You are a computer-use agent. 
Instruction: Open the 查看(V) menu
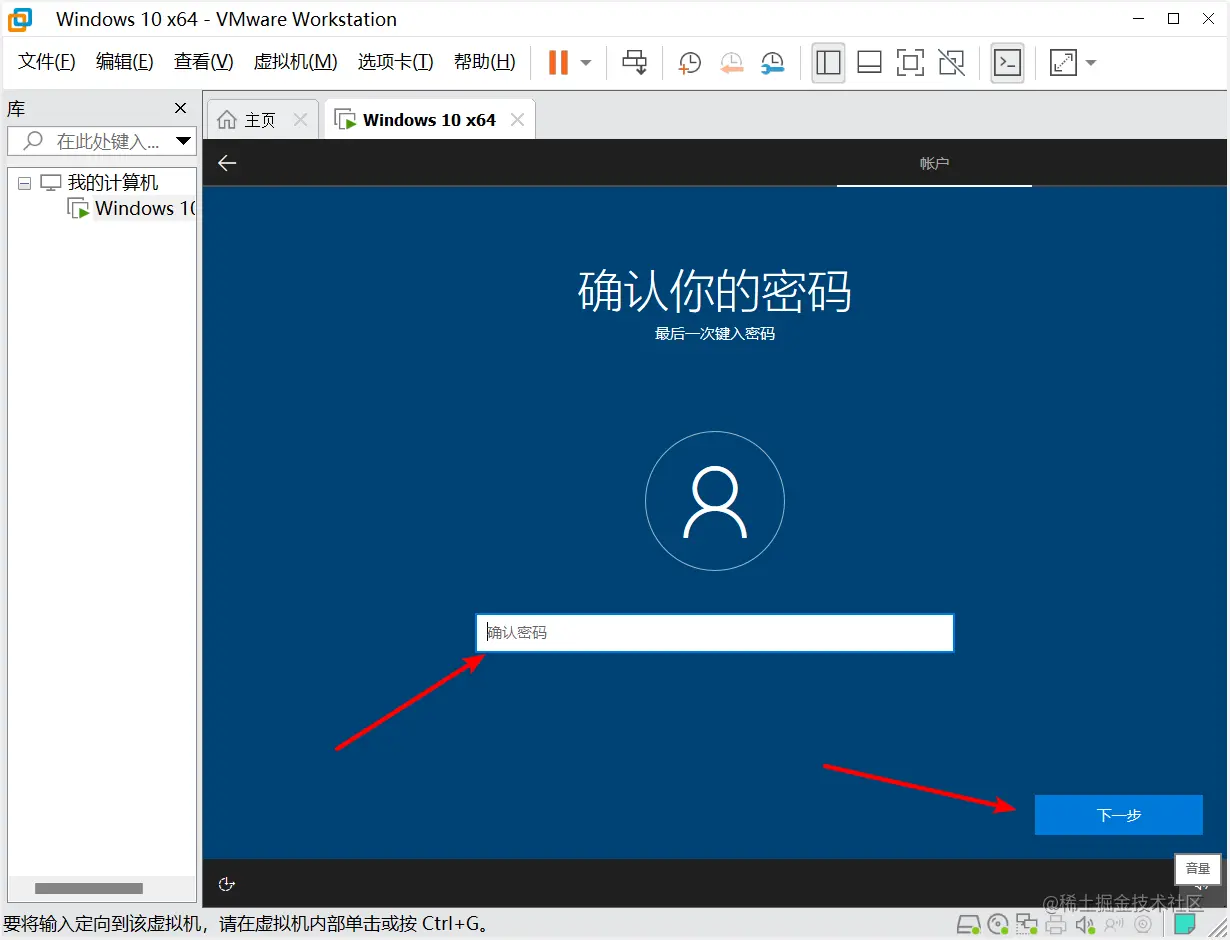203,62
